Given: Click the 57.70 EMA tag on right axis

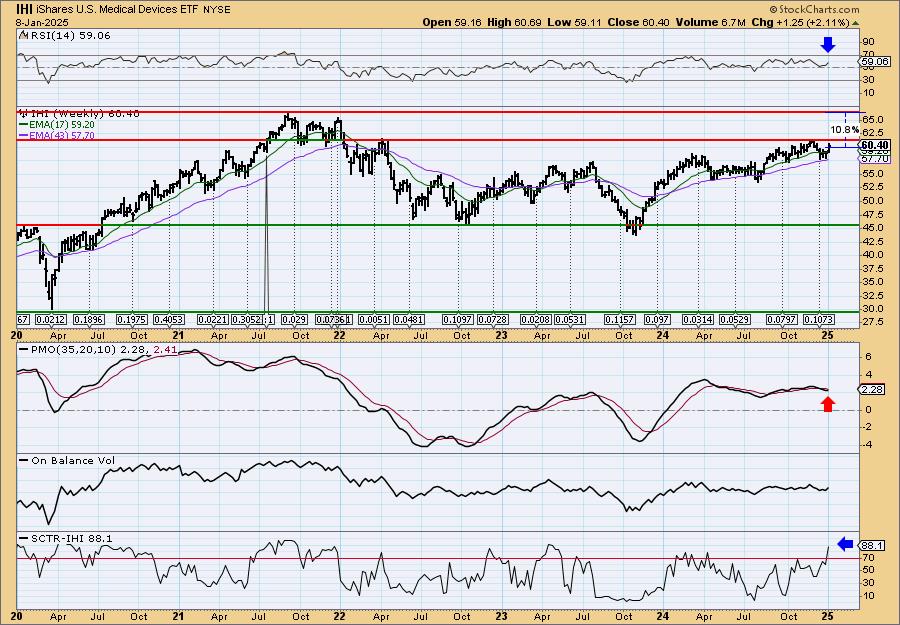Looking at the screenshot, I should click(875, 158).
